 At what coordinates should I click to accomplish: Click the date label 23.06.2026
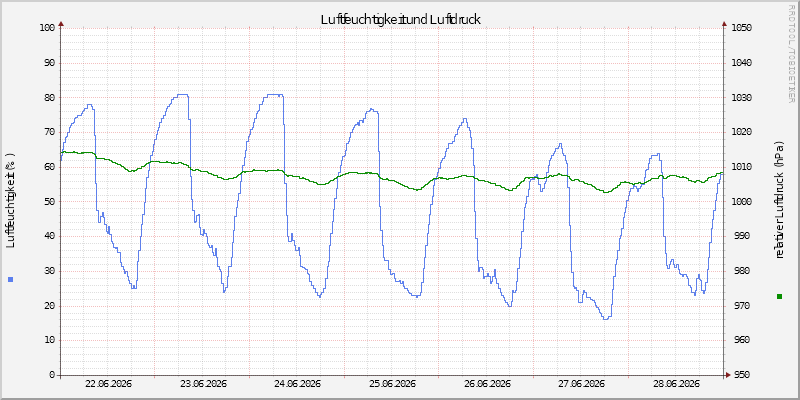tap(203, 384)
